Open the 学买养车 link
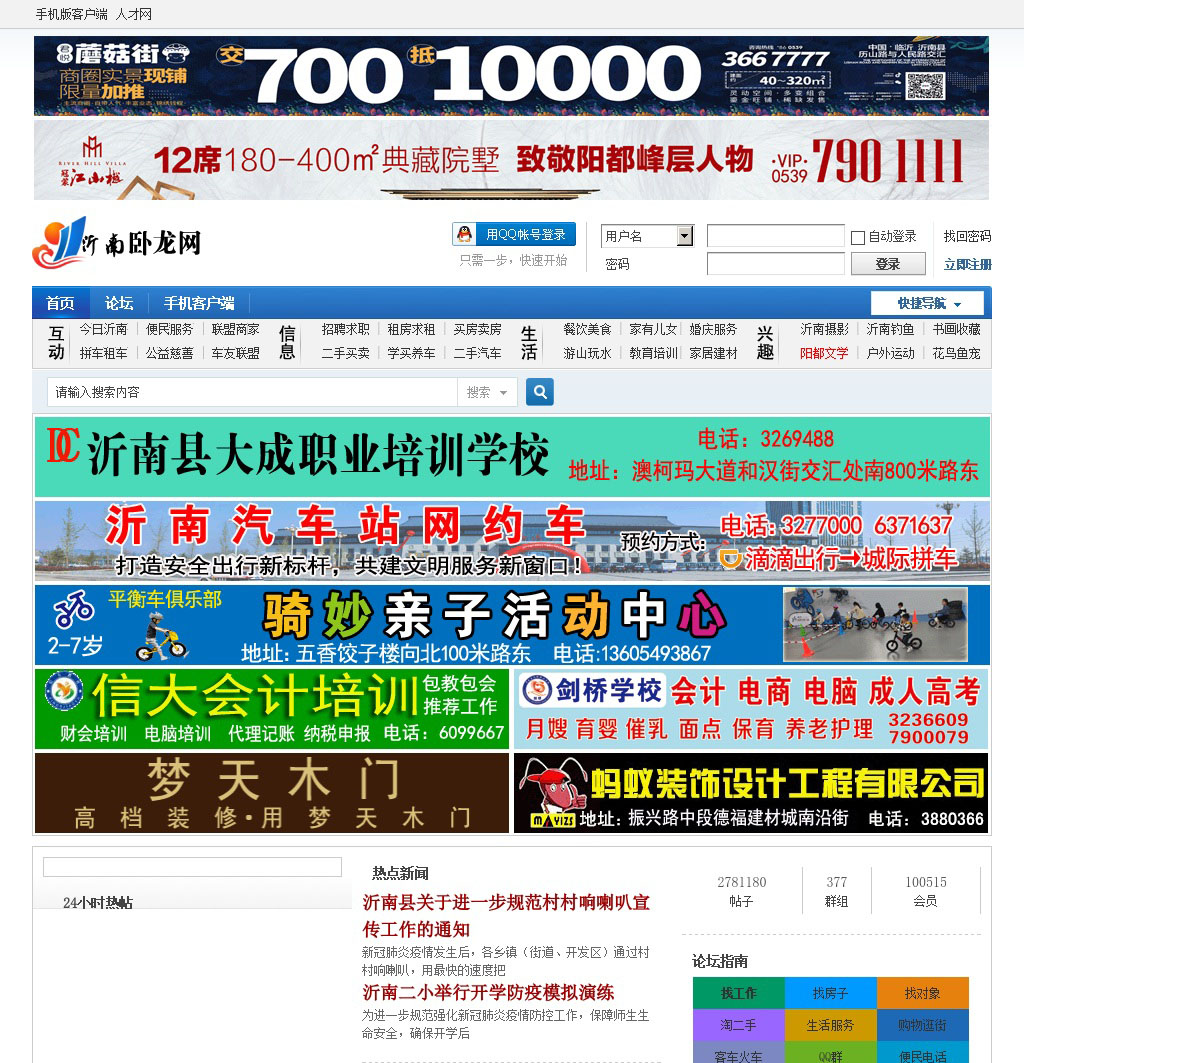The width and height of the screenshot is (1200, 1063). point(411,353)
